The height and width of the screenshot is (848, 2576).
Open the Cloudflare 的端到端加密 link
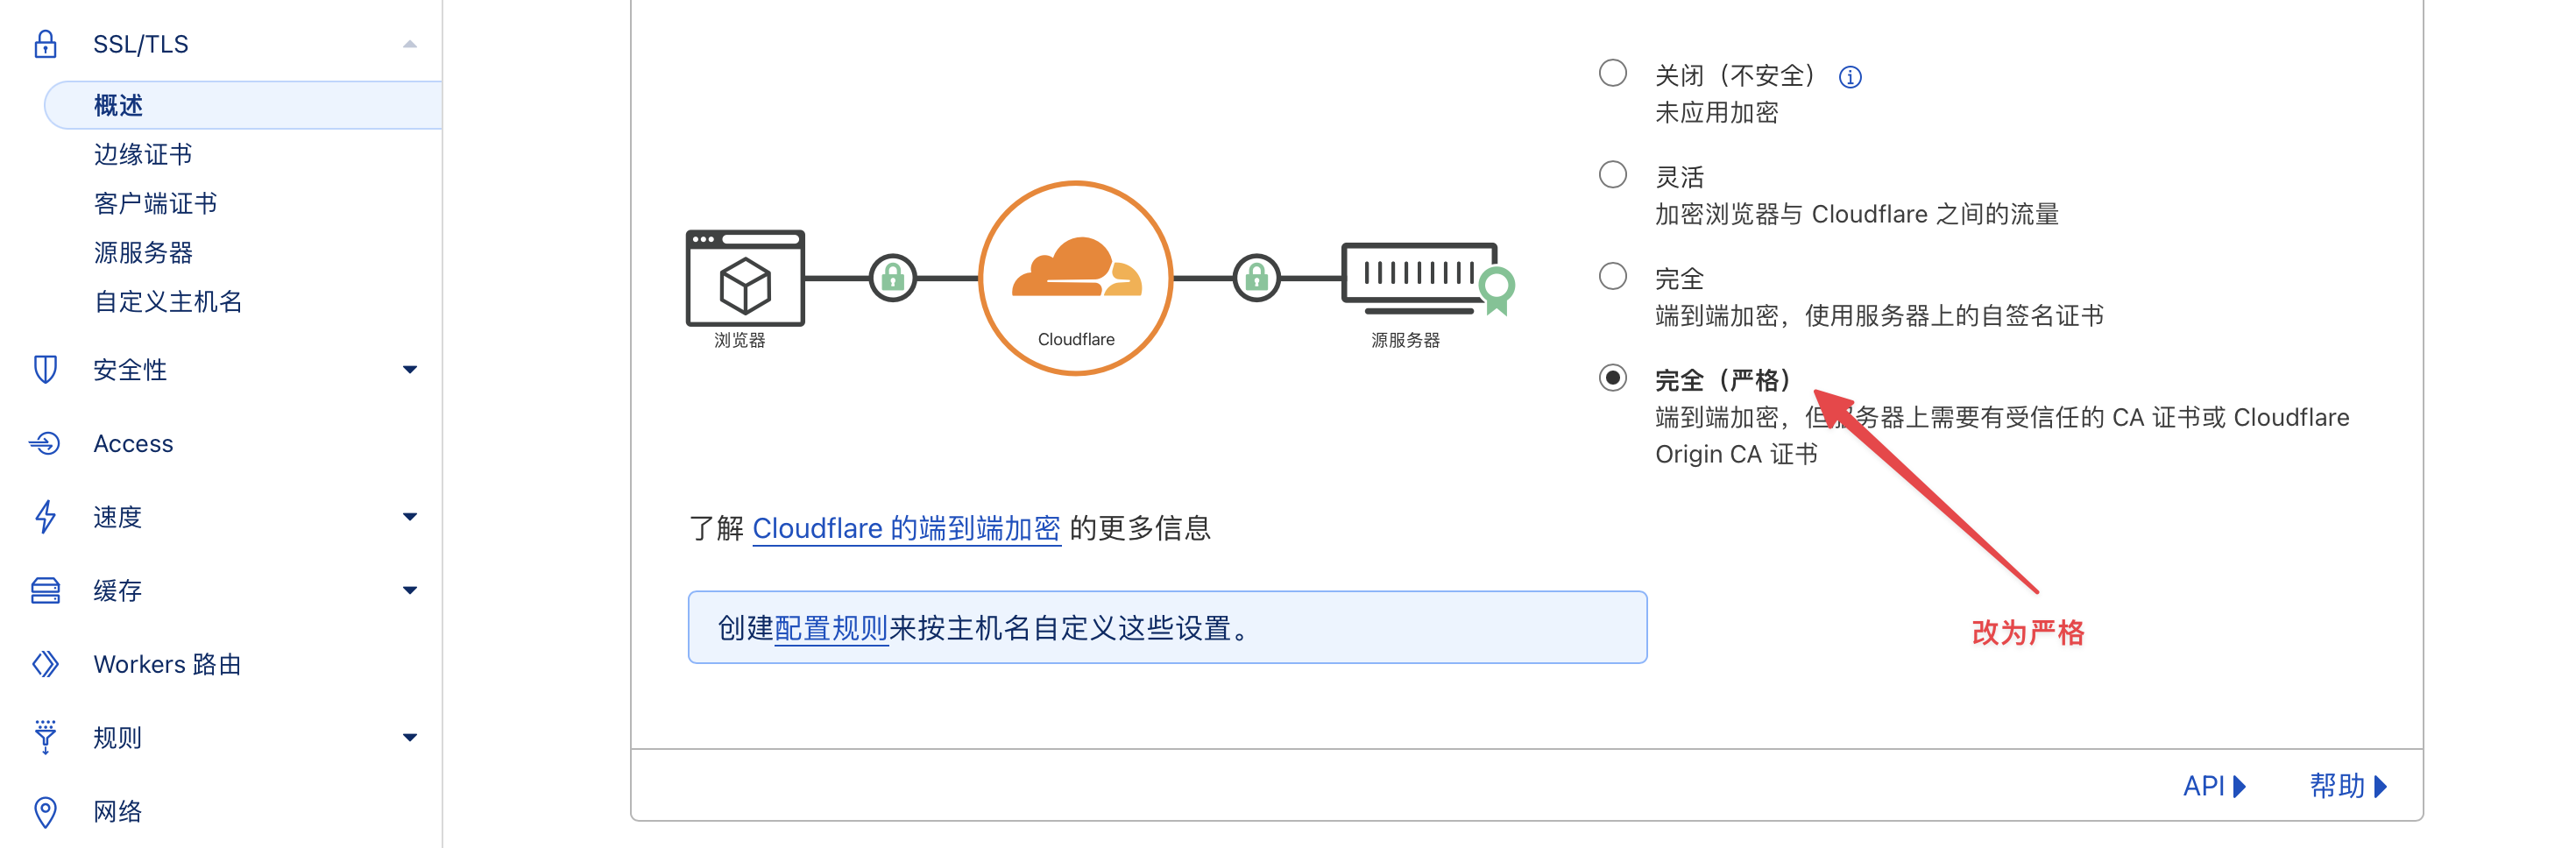(906, 528)
